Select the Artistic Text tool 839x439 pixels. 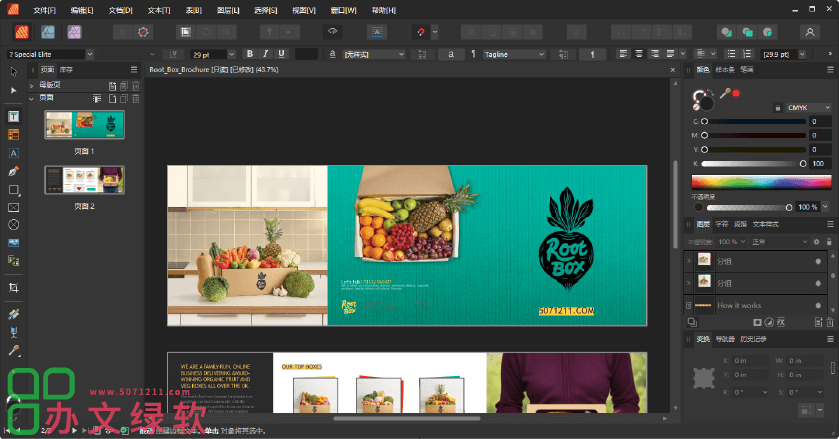(x=14, y=153)
